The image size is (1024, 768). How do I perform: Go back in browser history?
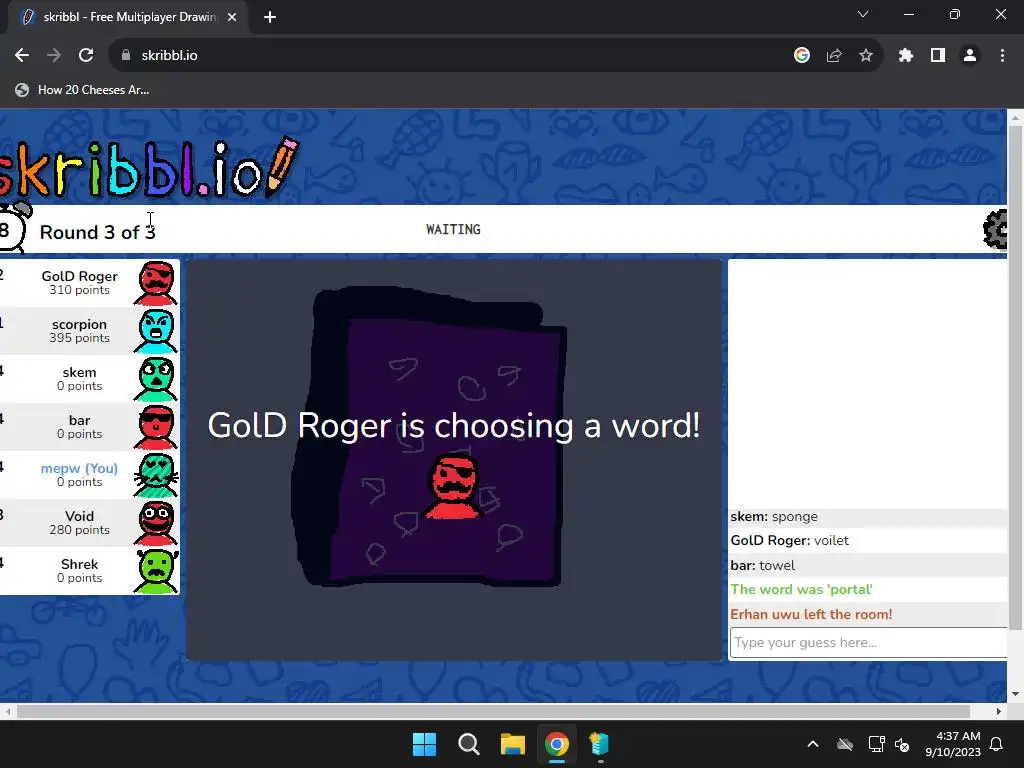22,56
